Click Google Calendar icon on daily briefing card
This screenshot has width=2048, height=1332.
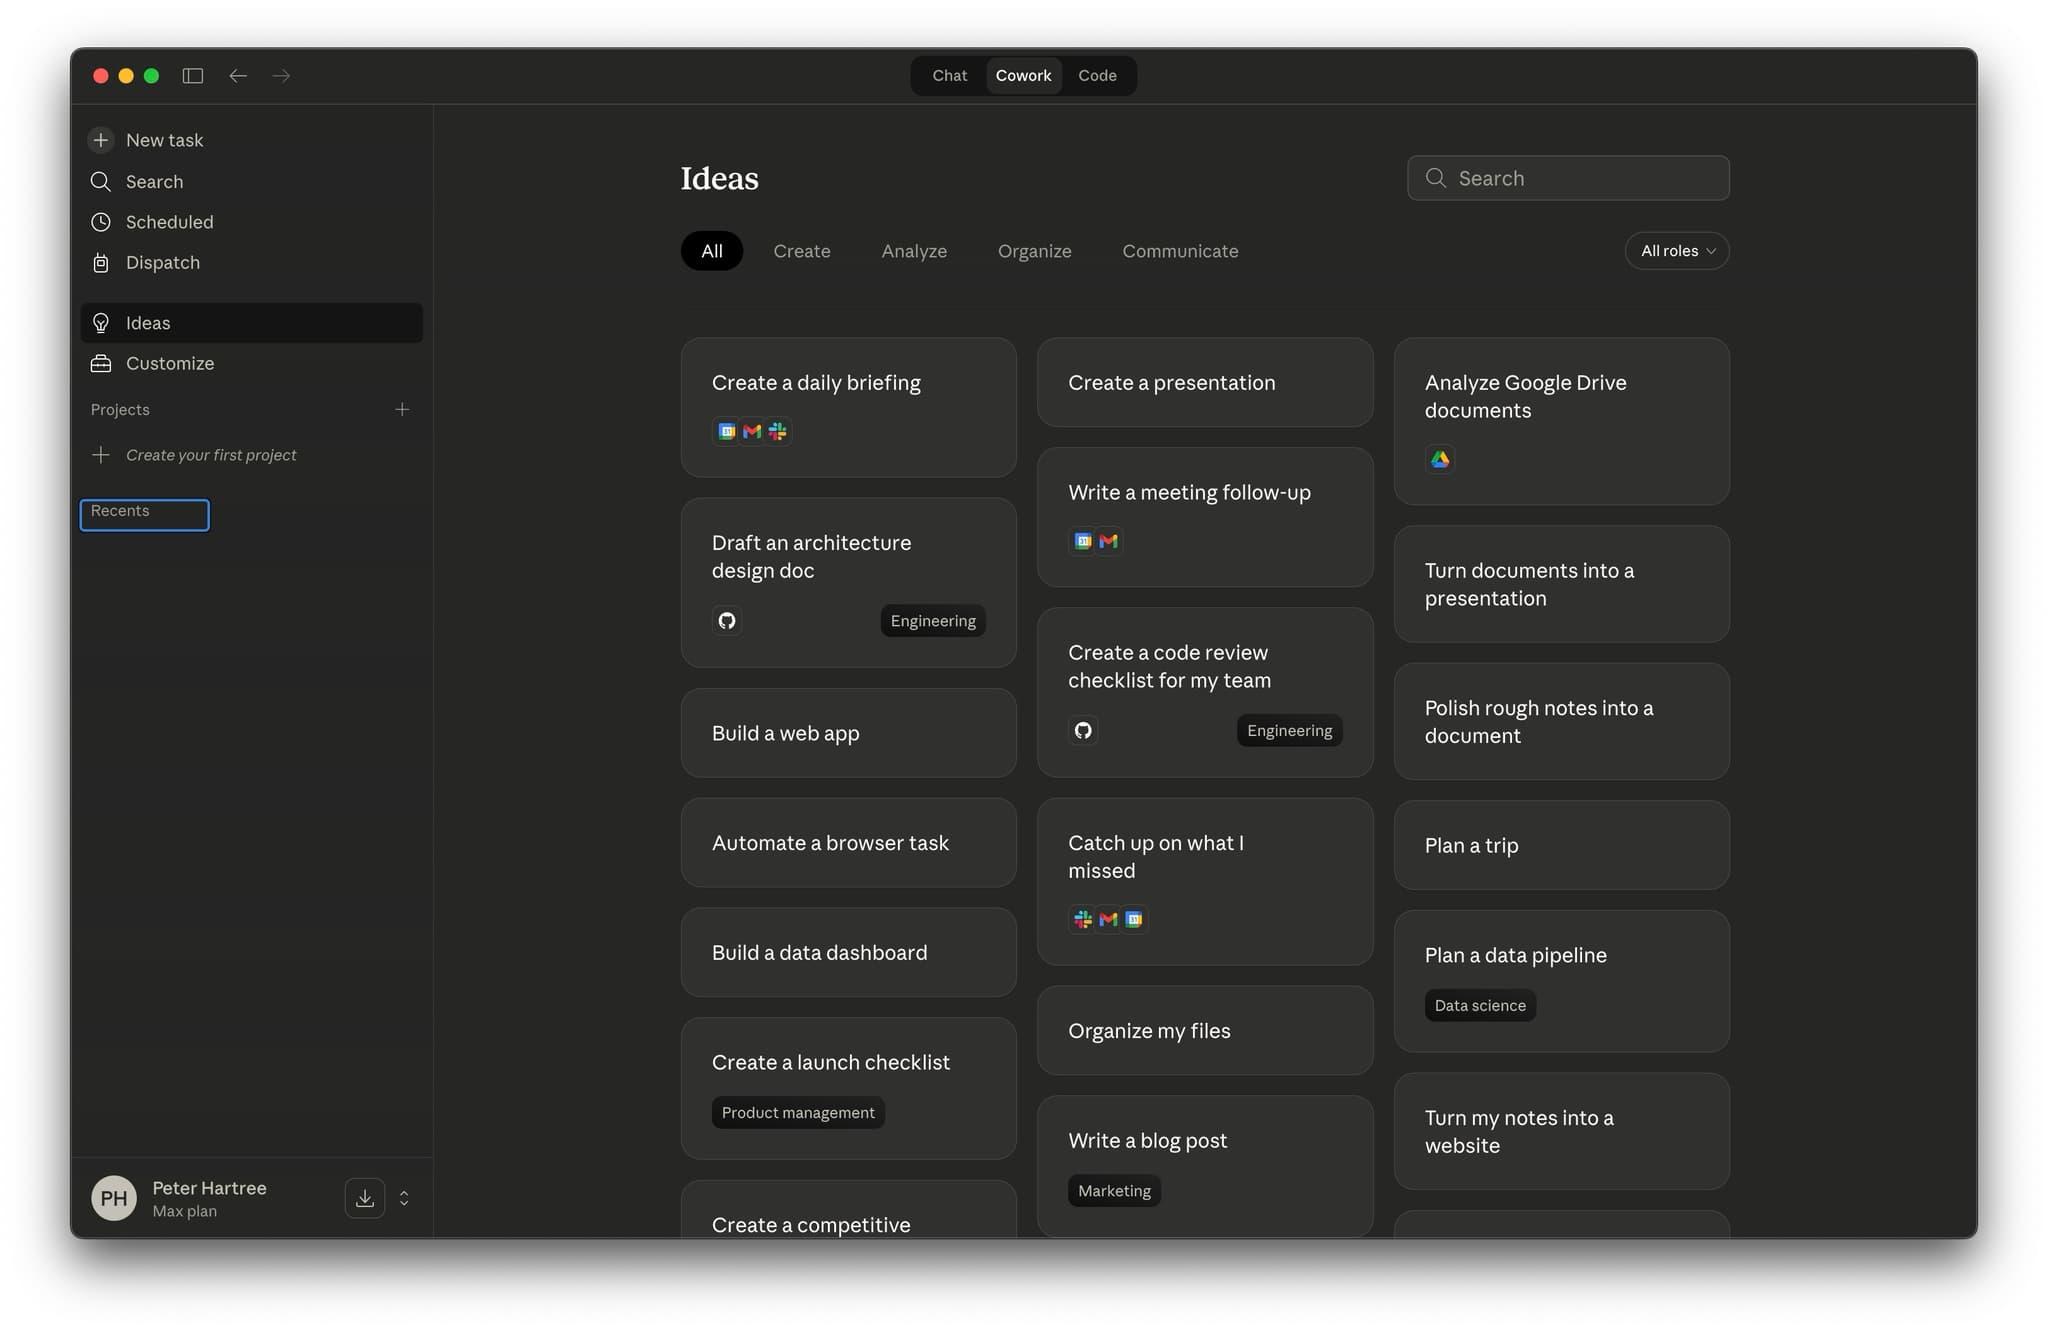tap(727, 431)
